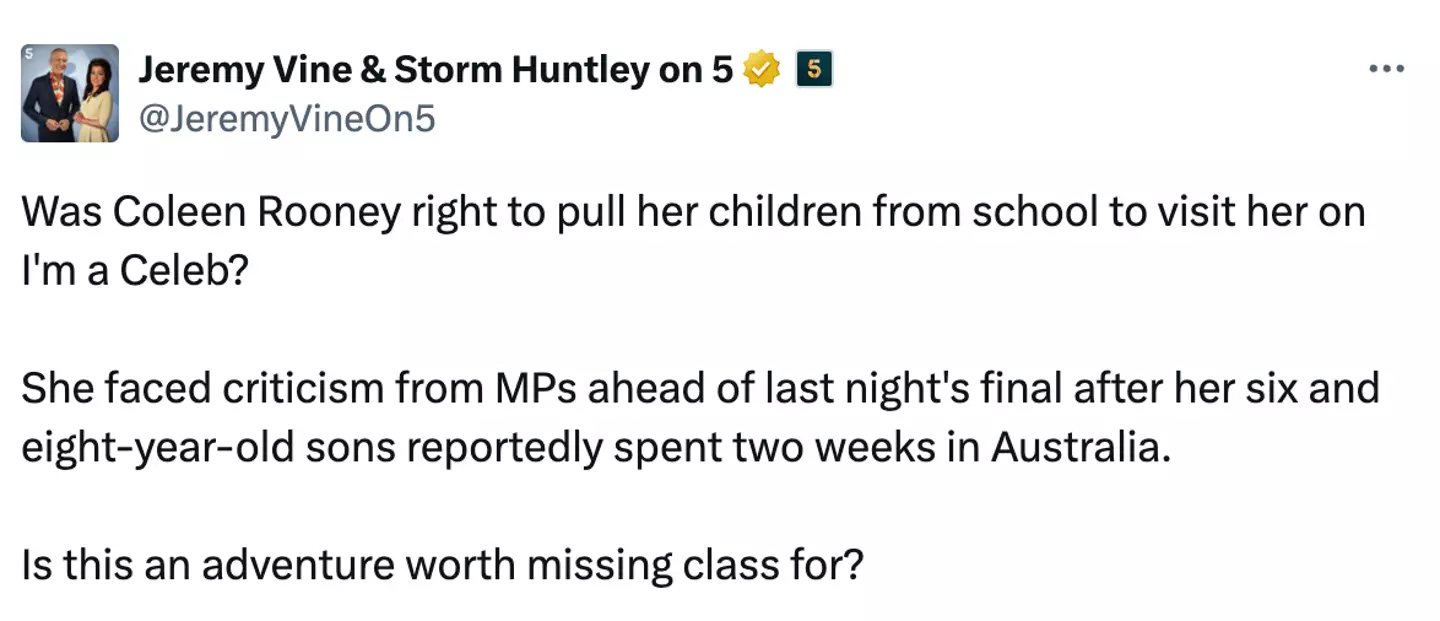Click the gold verified checkmark badge

tap(763, 70)
